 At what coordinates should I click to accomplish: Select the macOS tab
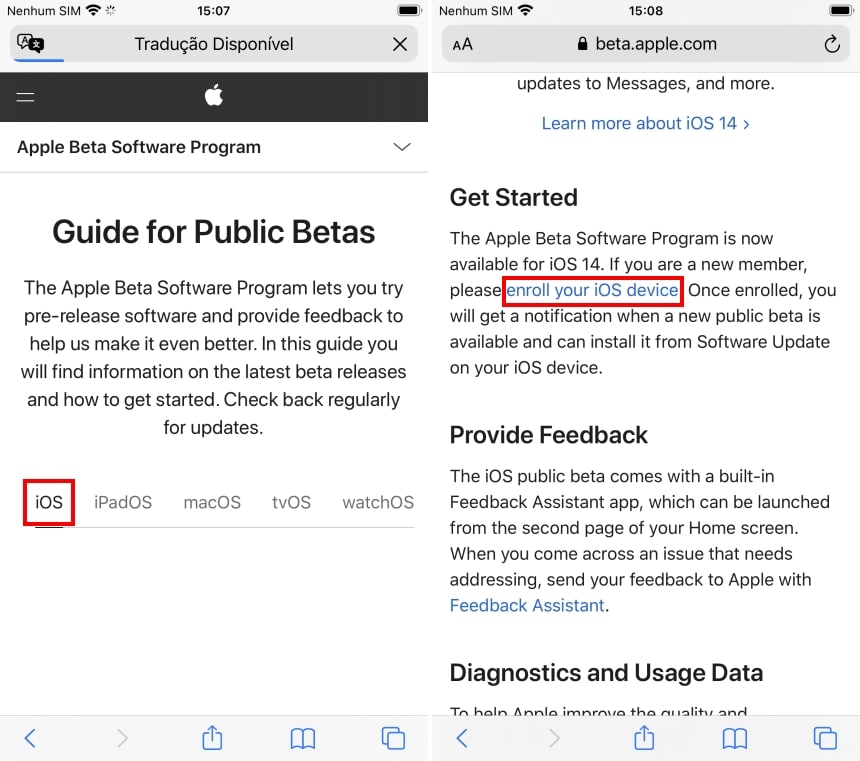click(x=212, y=502)
